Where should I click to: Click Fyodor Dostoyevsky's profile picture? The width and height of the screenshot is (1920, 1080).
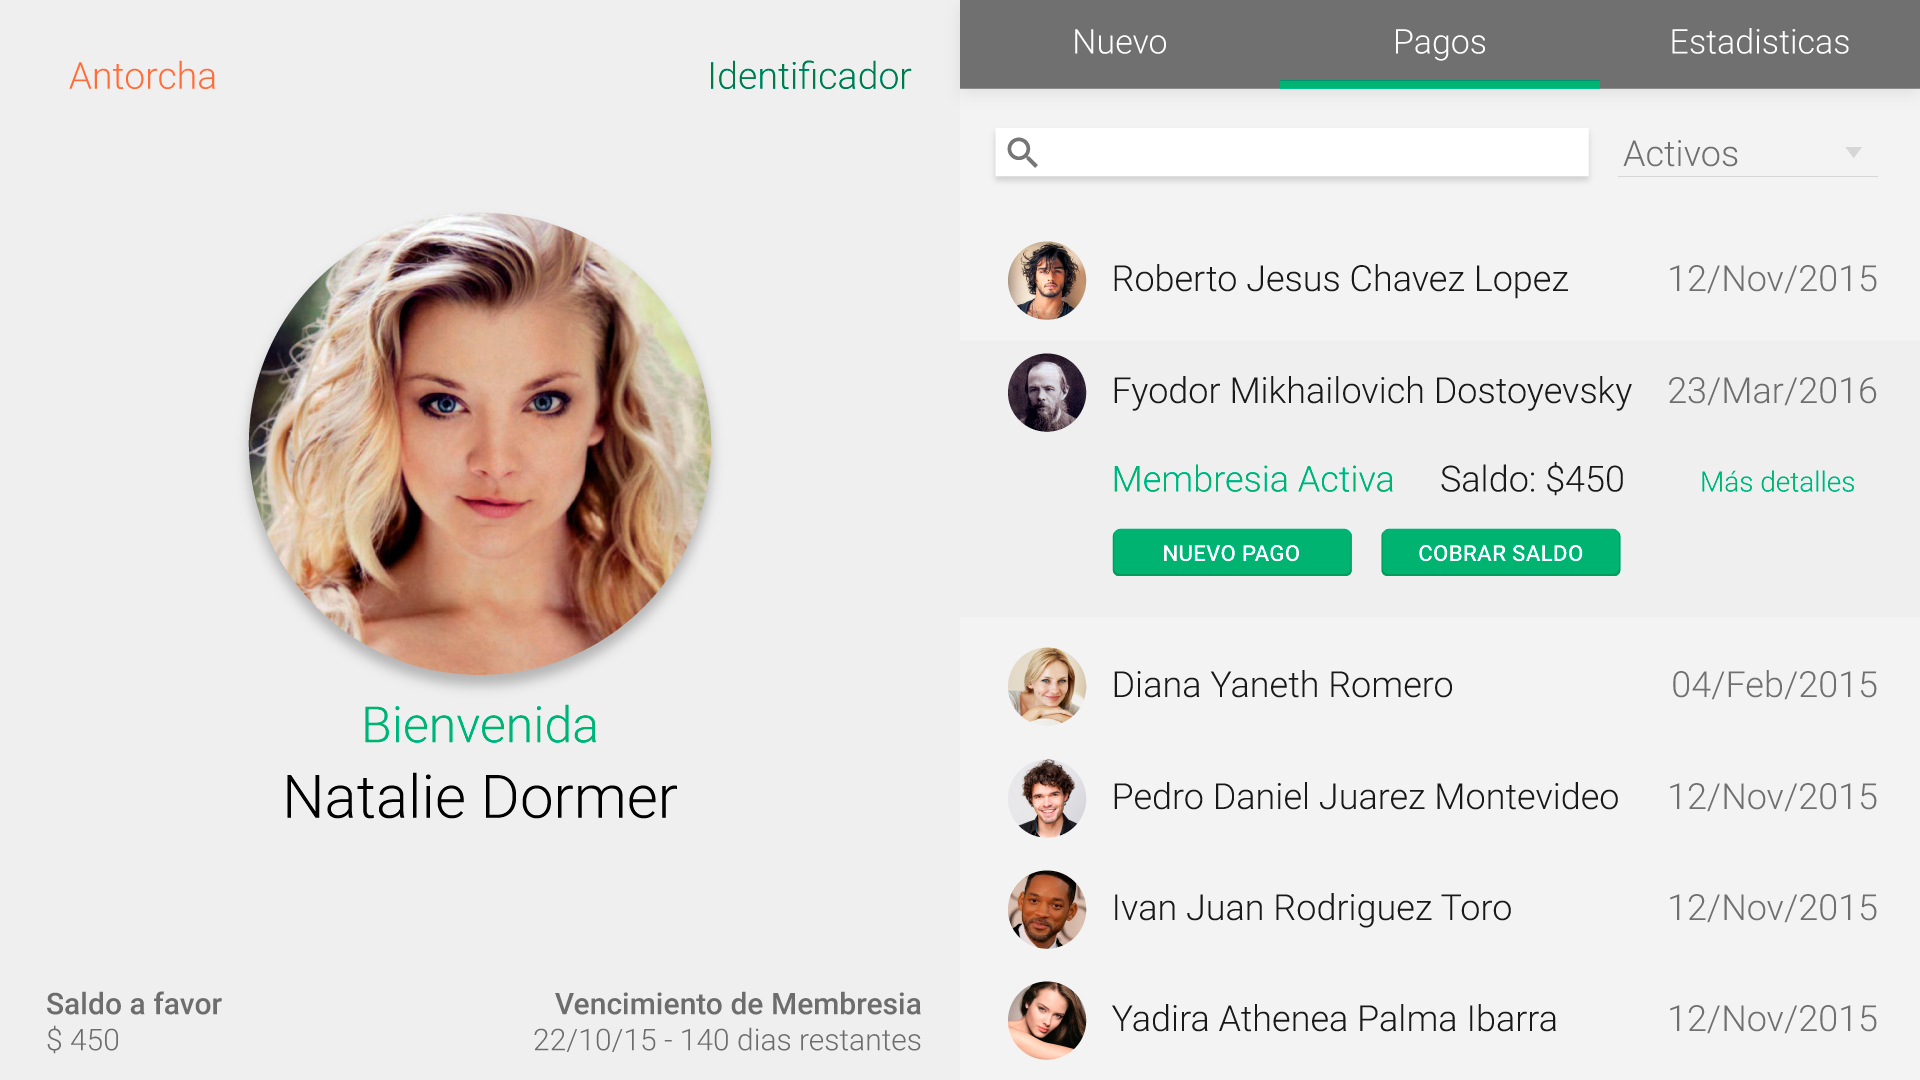click(x=1046, y=392)
